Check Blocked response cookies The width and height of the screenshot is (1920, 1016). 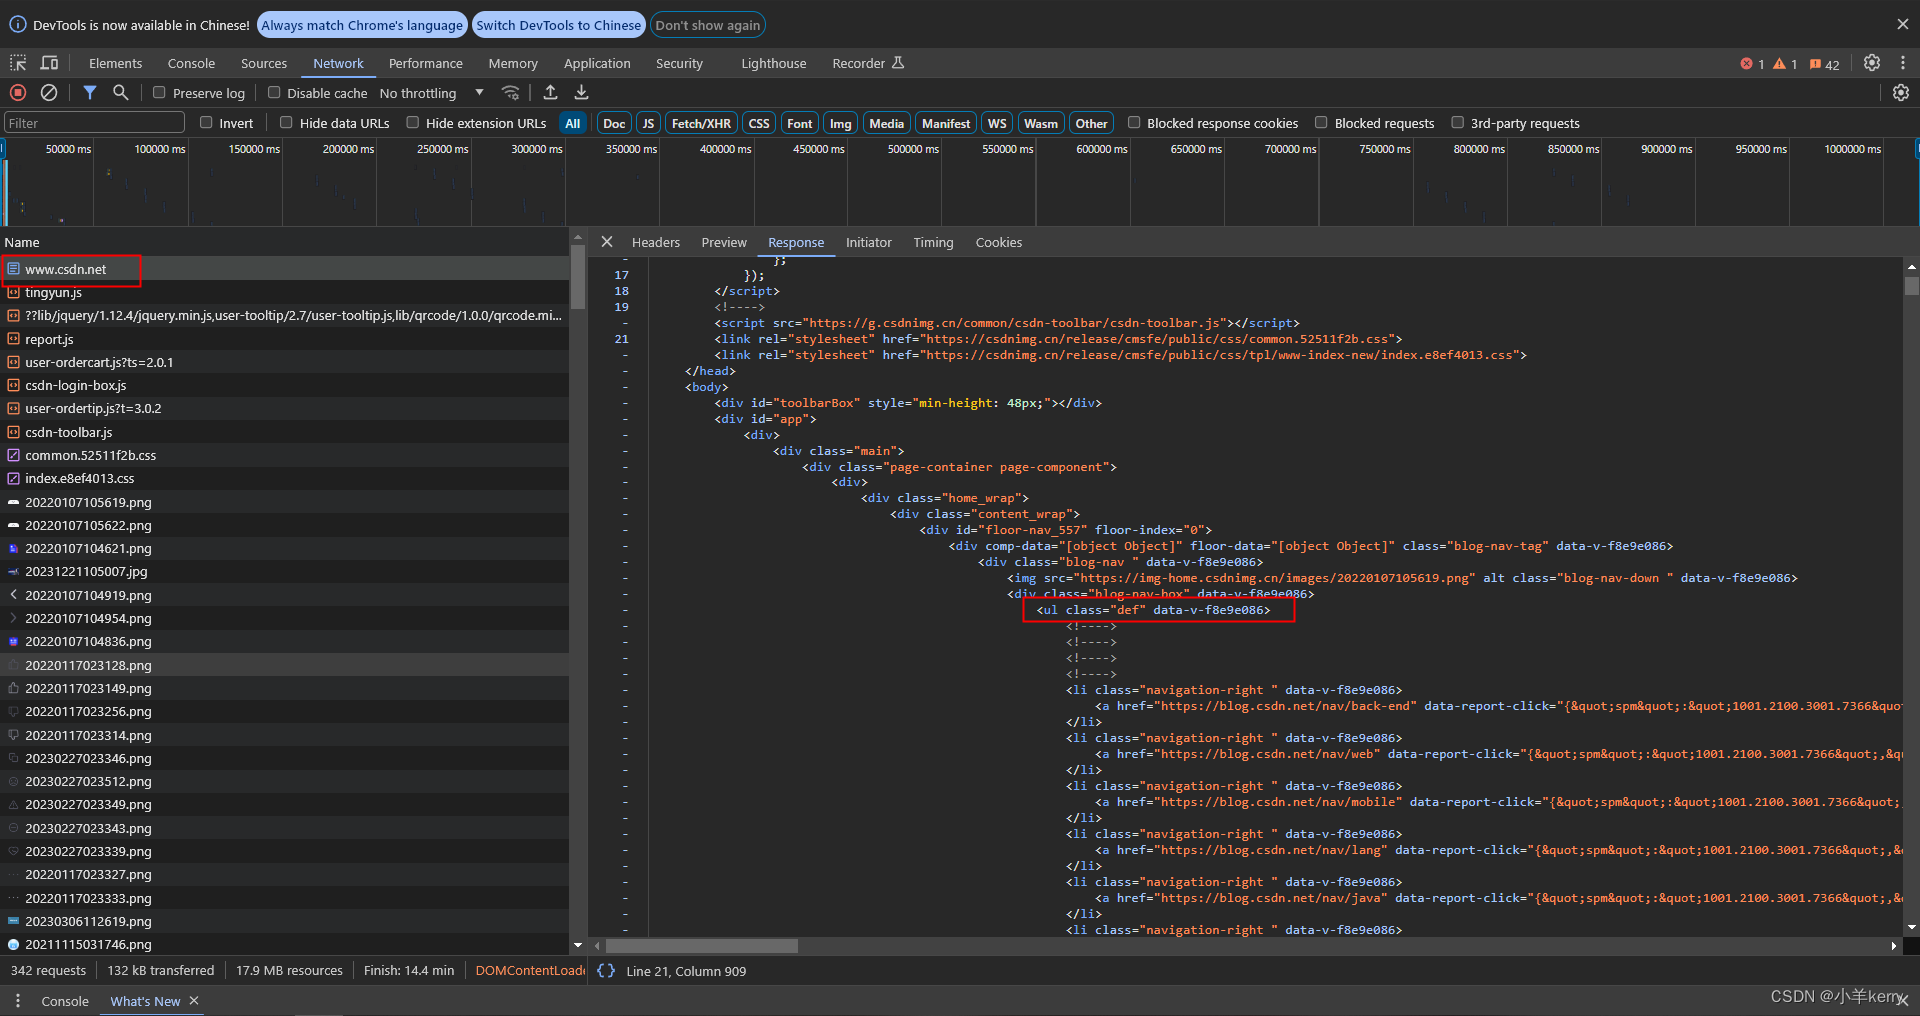pos(1134,122)
